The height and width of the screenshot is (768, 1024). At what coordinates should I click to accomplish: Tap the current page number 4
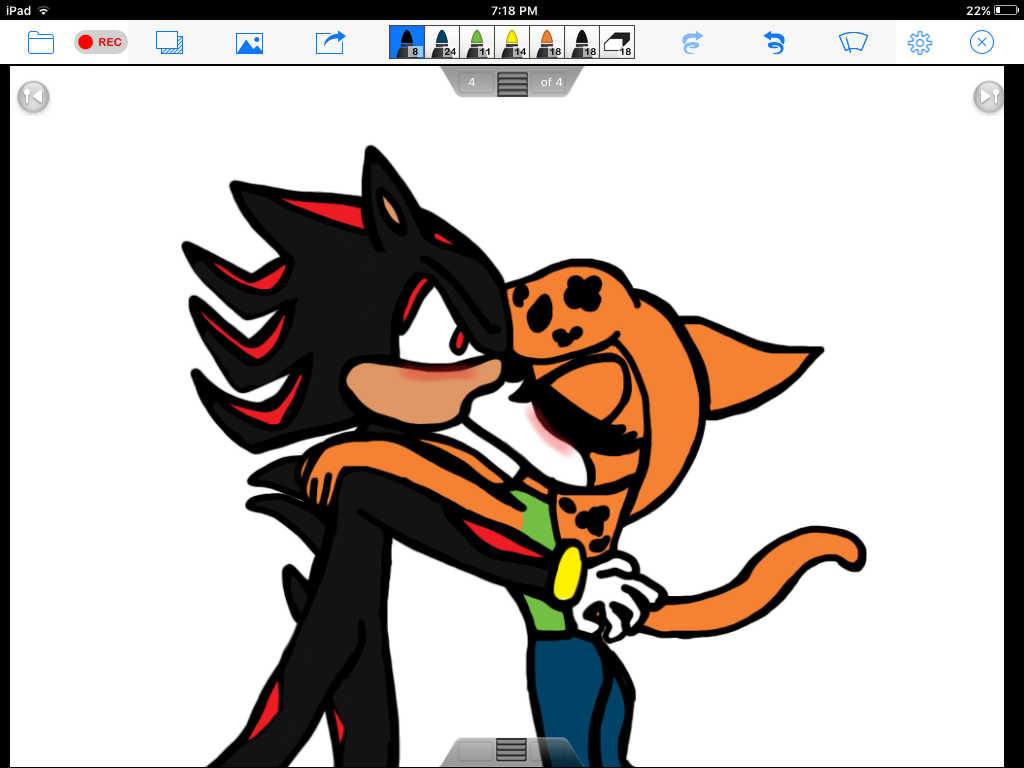472,82
